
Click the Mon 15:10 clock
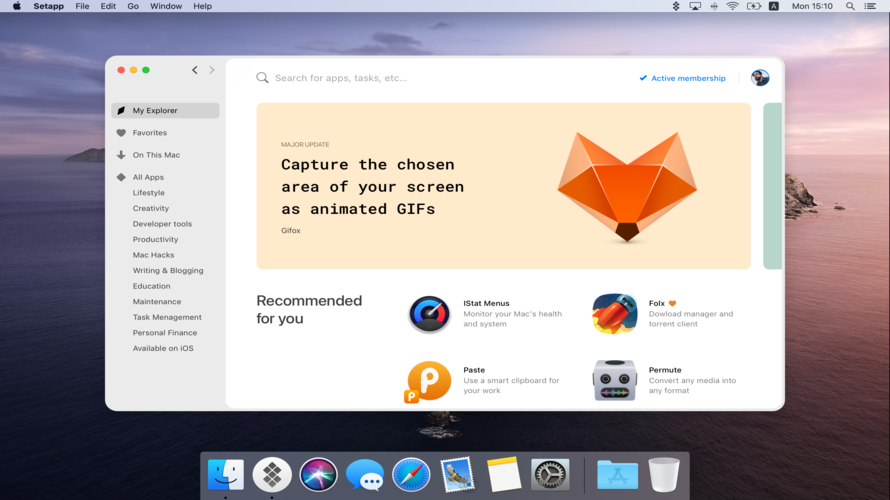click(812, 6)
